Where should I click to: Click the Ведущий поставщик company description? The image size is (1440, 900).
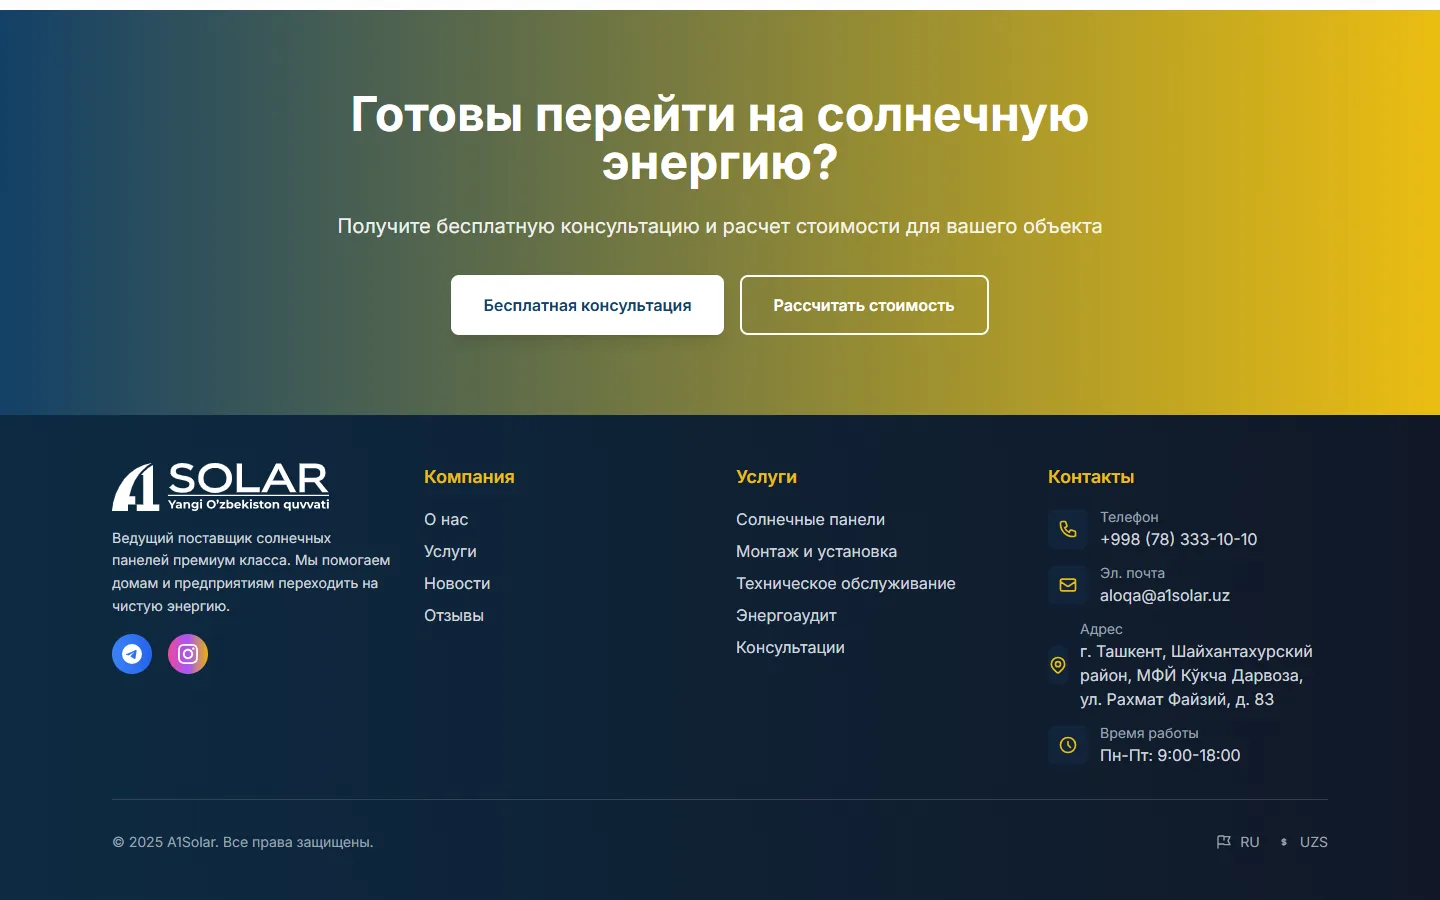click(251, 572)
